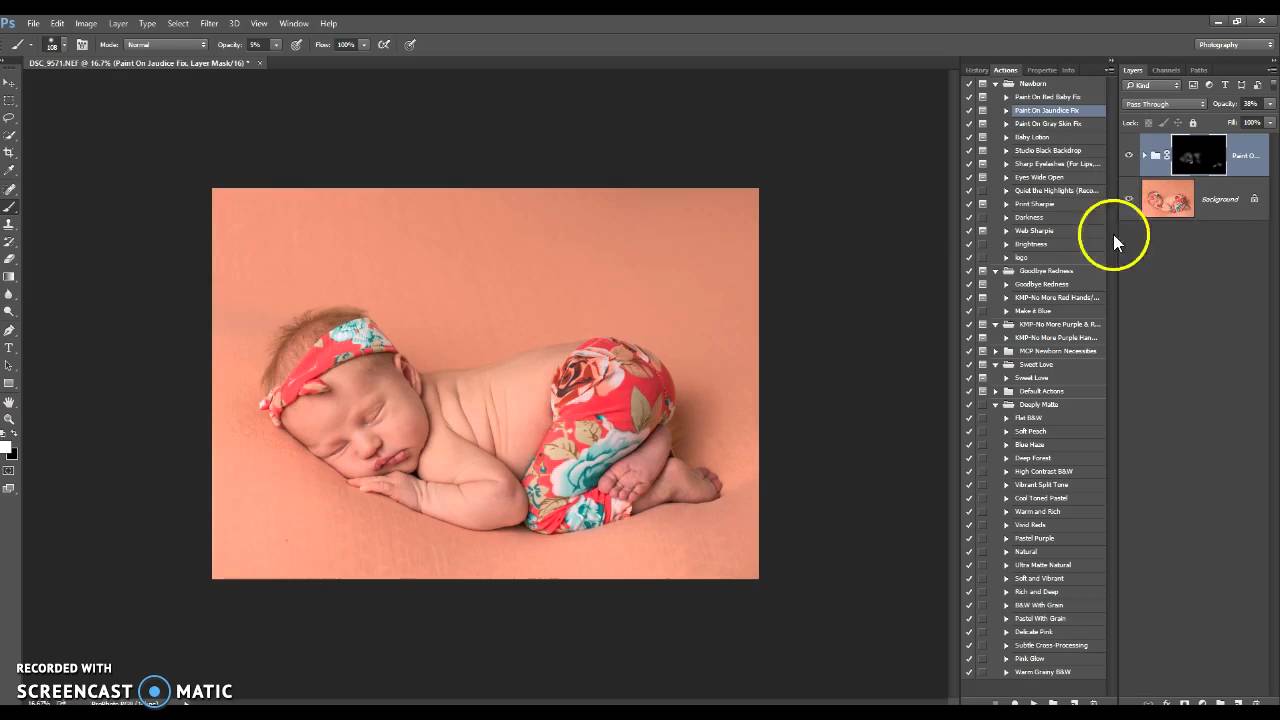Image resolution: width=1280 pixels, height=720 pixels.
Task: Select the Dodge tool
Action: pyautogui.click(x=9, y=312)
